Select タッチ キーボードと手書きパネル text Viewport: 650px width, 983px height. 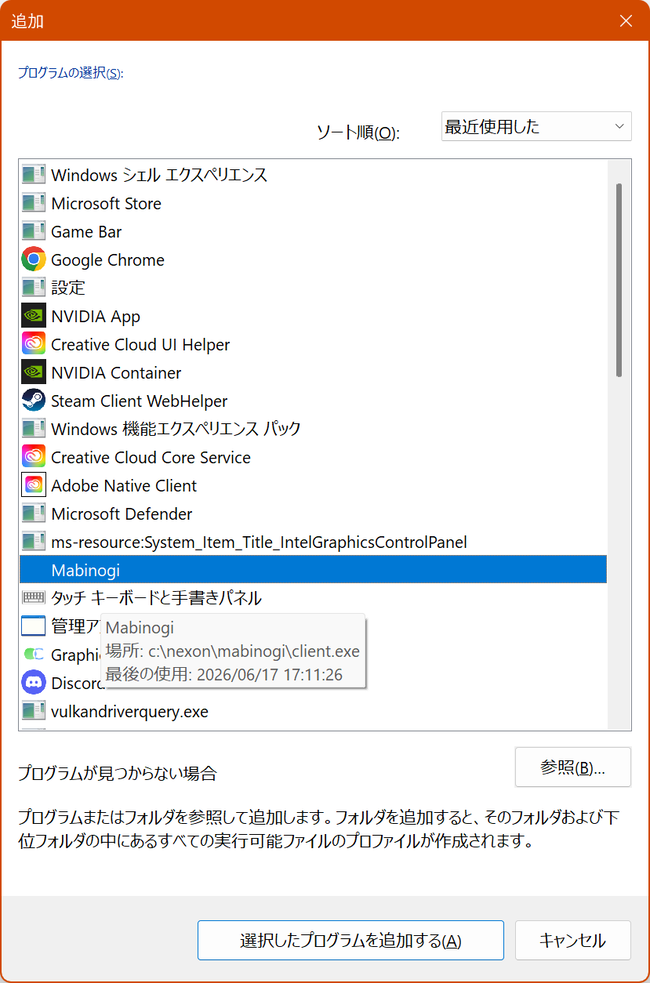(156, 597)
